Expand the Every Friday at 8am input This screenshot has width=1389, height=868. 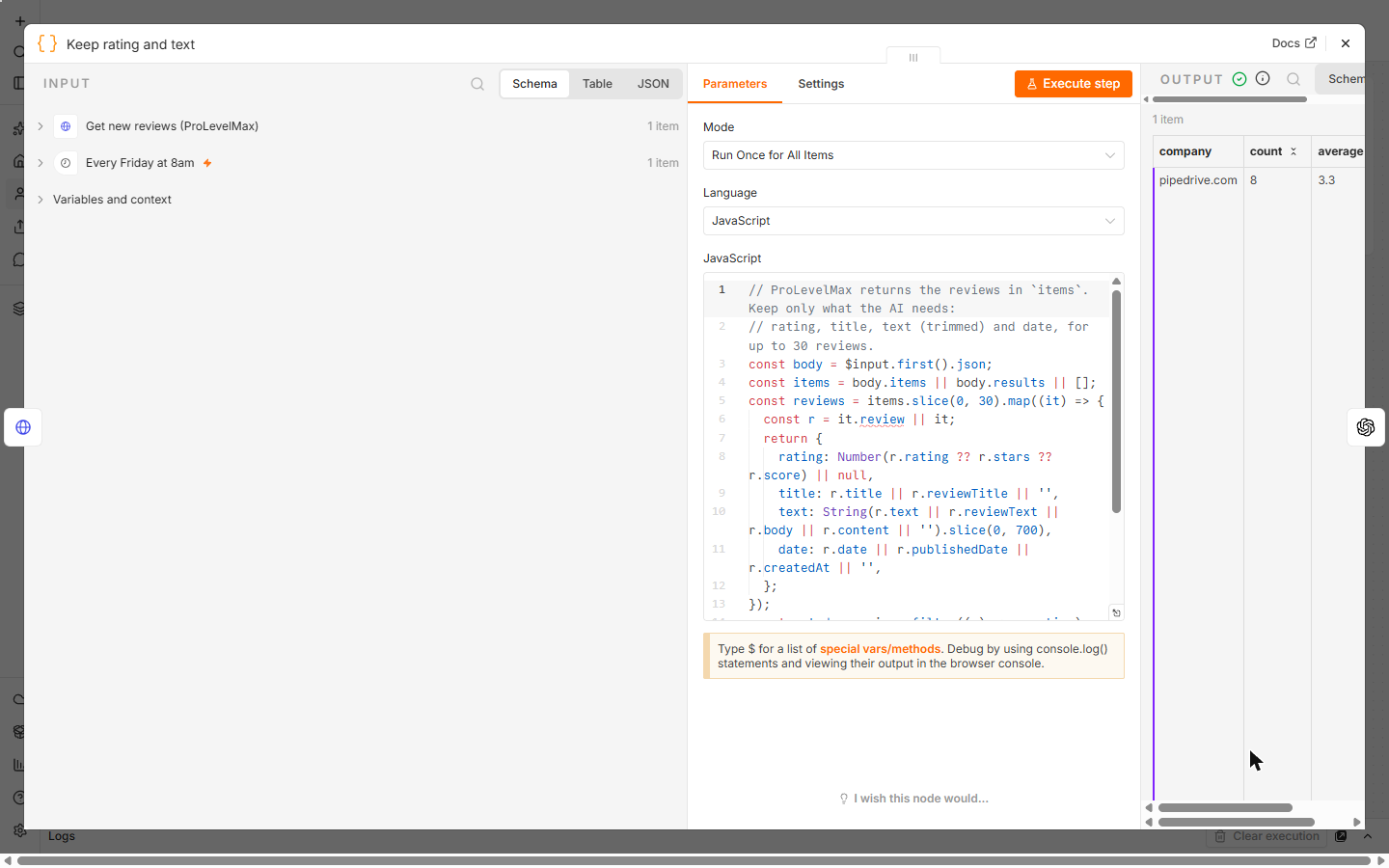(x=41, y=163)
